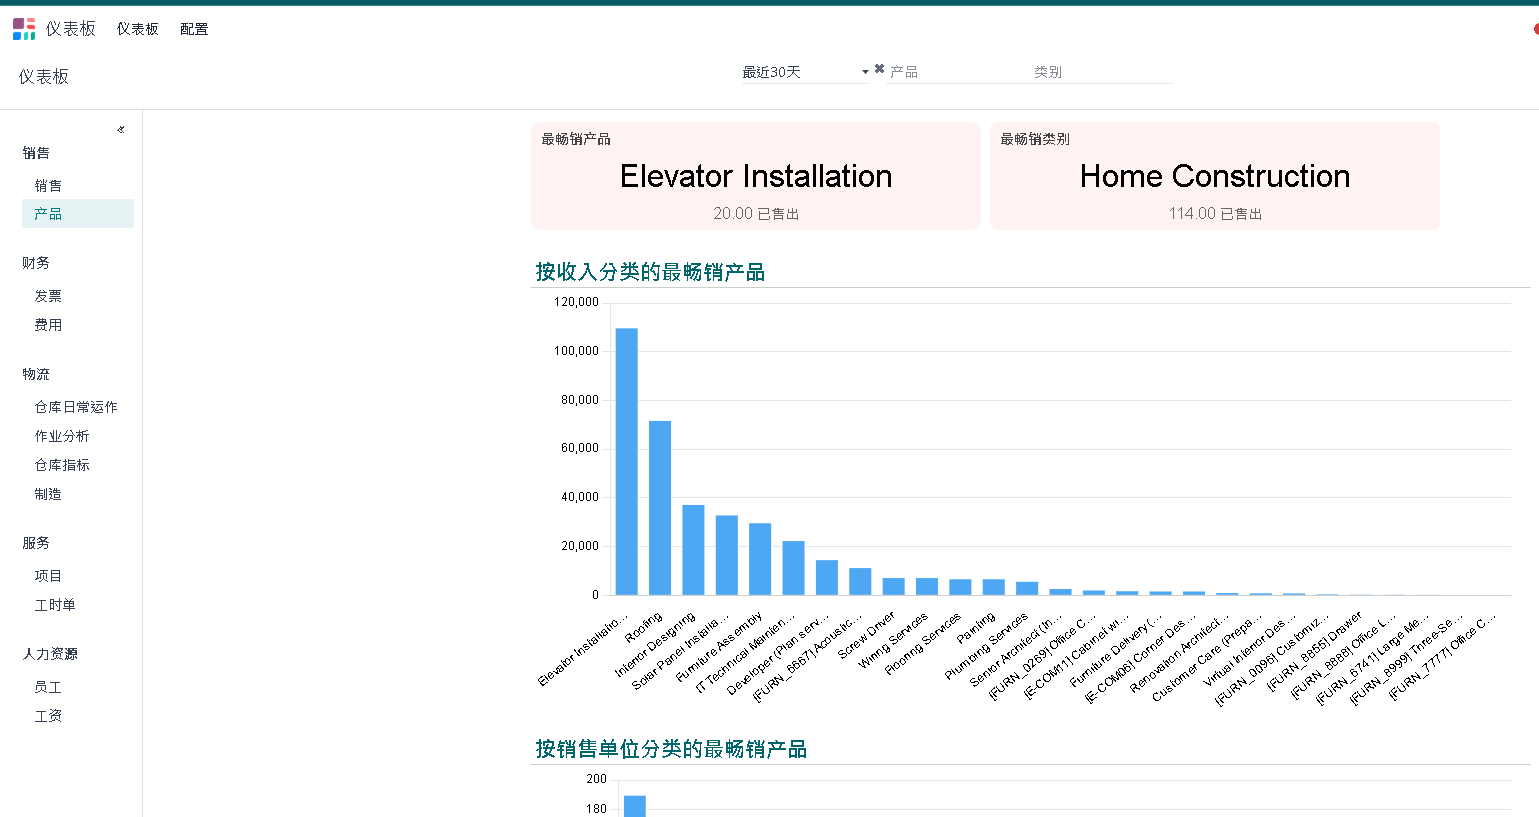Image resolution: width=1539 pixels, height=817 pixels.
Task: Open the 类别 filter field
Action: (1100, 72)
